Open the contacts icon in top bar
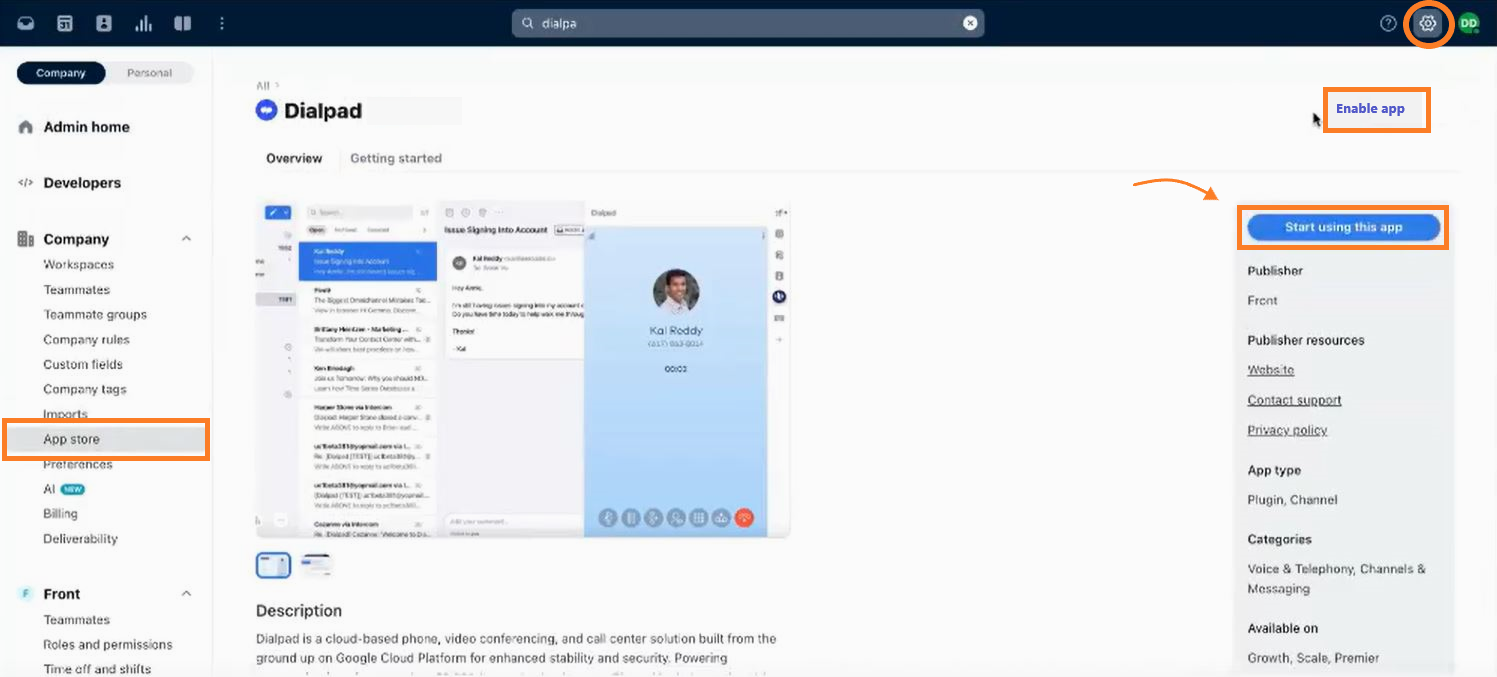 104,23
